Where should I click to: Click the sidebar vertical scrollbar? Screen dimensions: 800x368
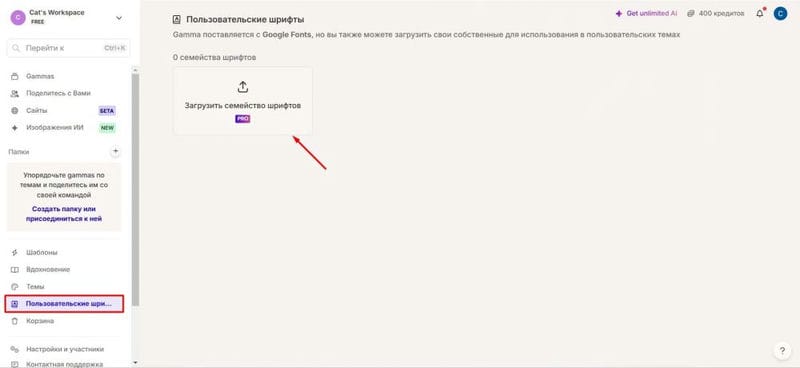click(135, 189)
